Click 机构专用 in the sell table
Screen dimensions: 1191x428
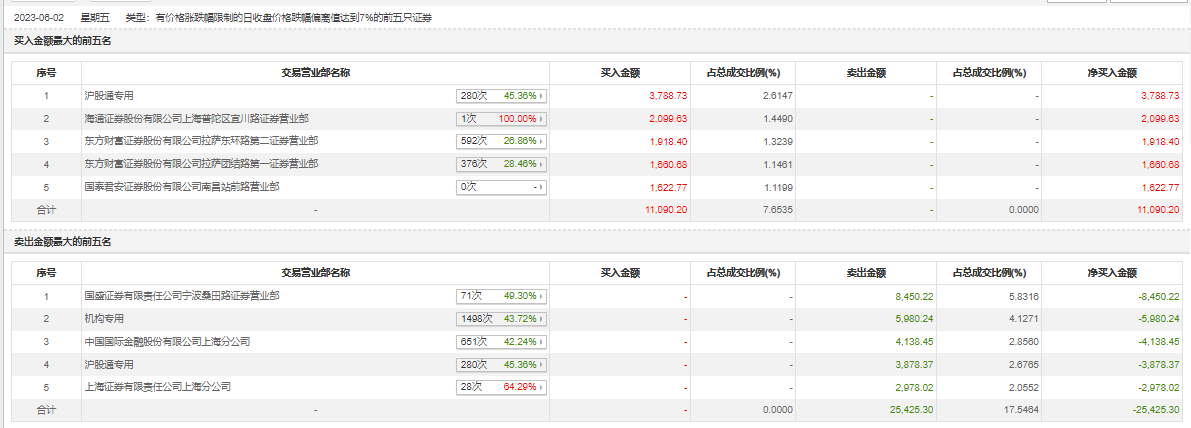tap(104, 319)
